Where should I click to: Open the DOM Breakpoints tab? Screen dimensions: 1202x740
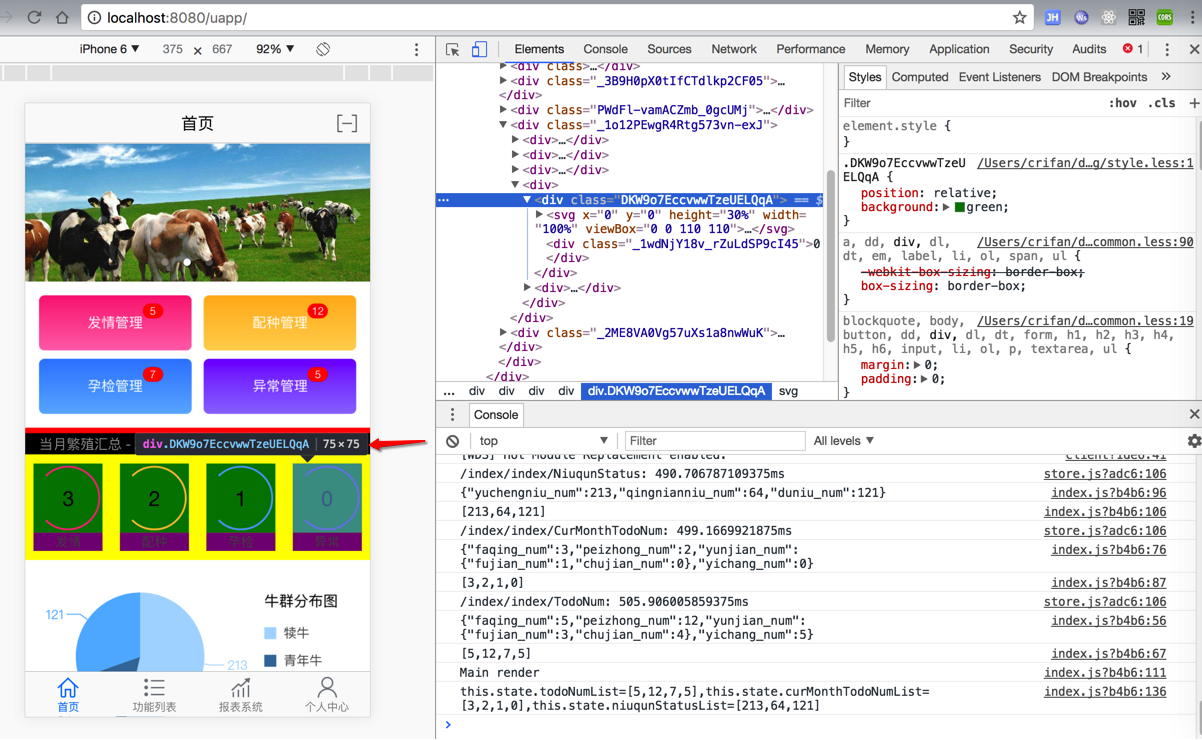(1099, 77)
